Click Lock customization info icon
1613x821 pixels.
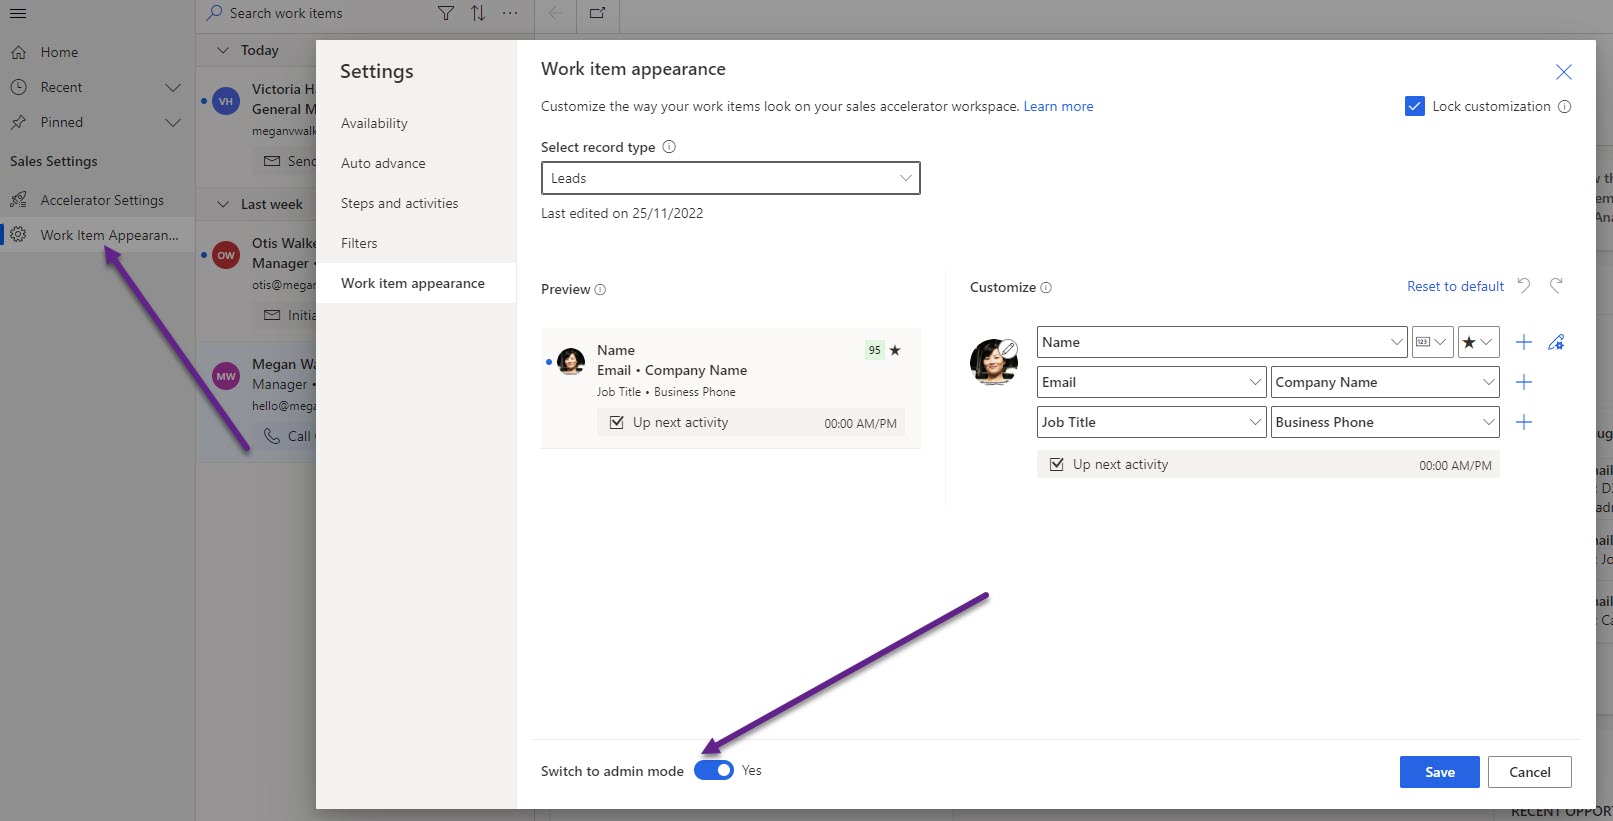coord(1565,107)
